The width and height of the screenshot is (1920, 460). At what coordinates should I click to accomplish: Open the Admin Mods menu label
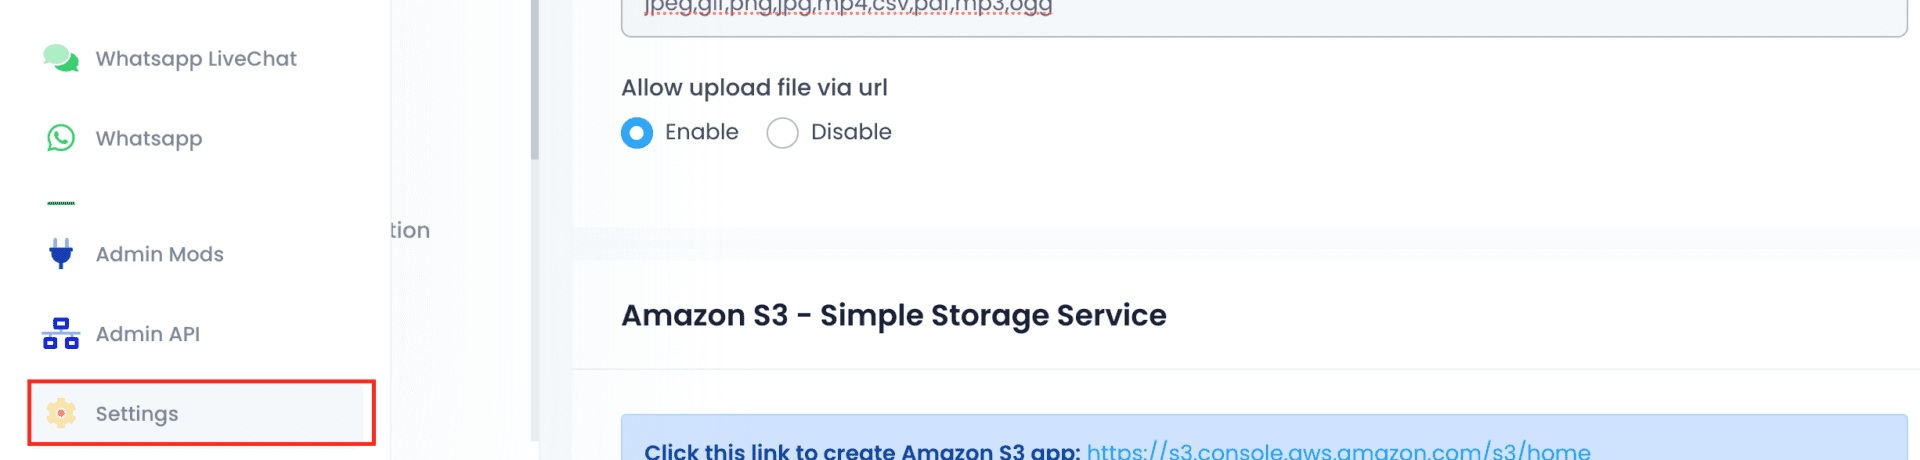160,254
